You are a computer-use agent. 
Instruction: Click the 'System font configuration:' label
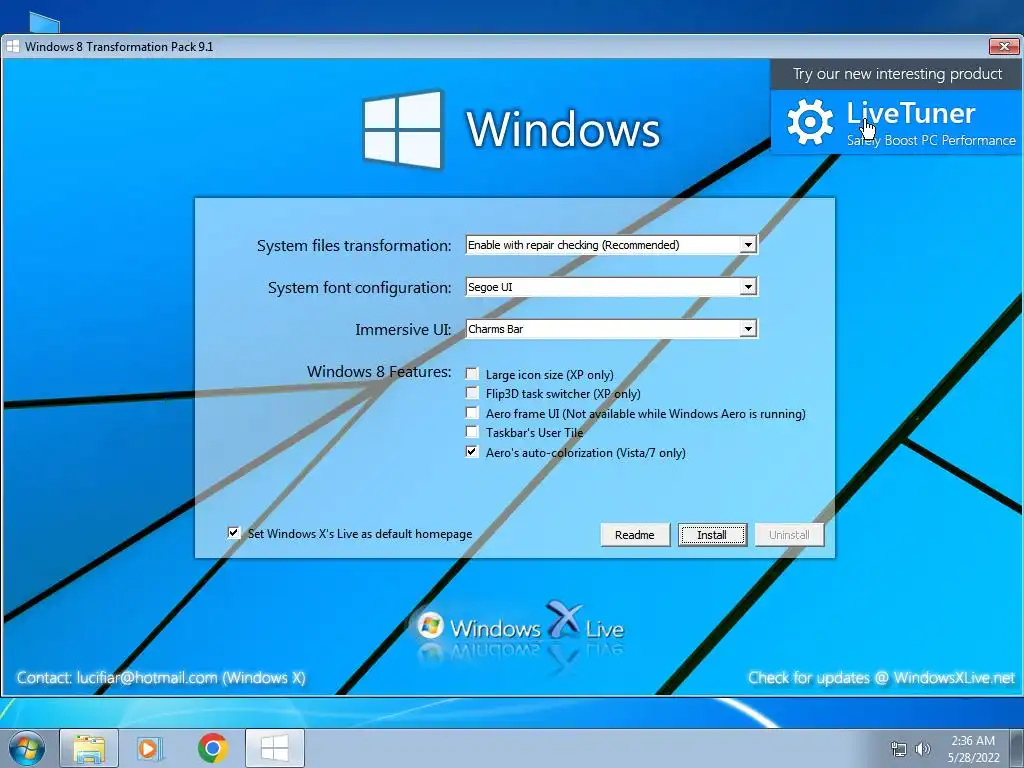(x=359, y=288)
